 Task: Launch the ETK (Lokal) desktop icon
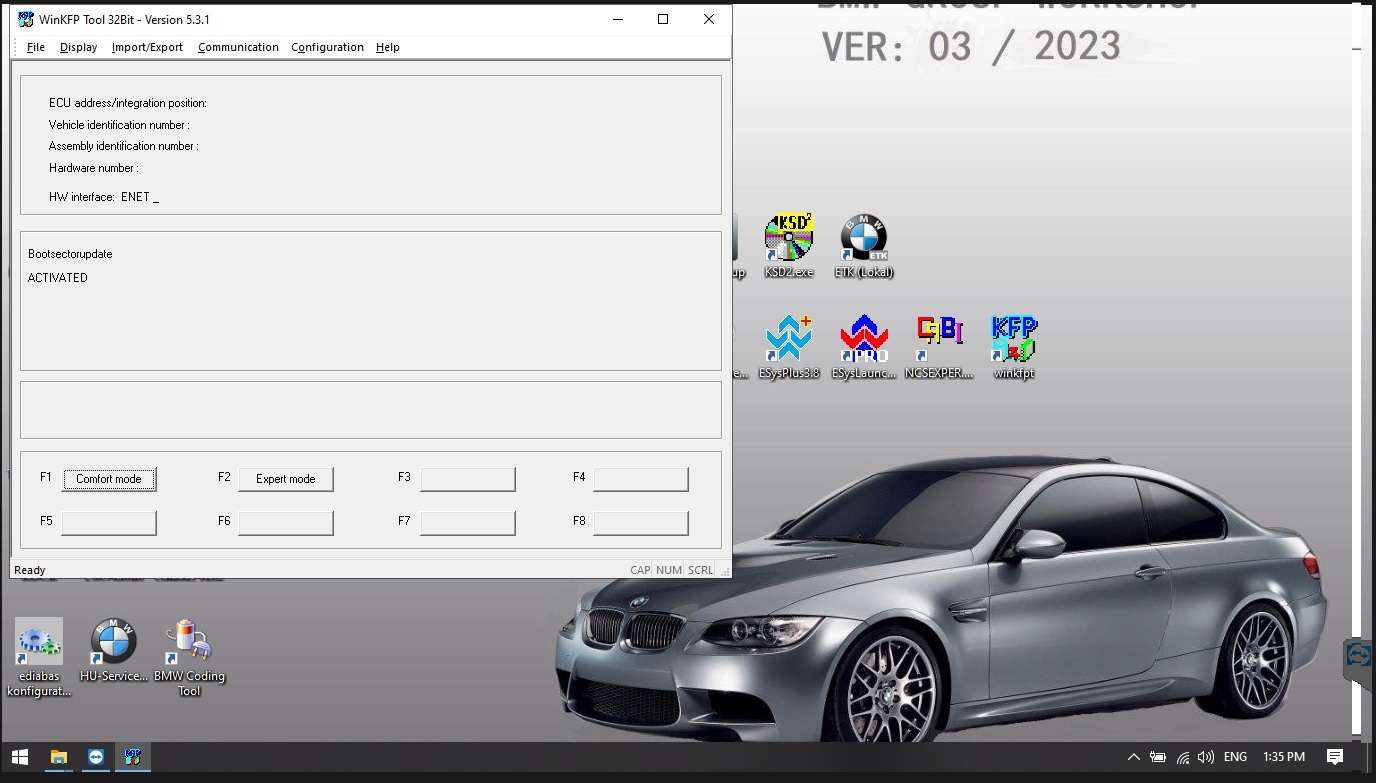(863, 245)
